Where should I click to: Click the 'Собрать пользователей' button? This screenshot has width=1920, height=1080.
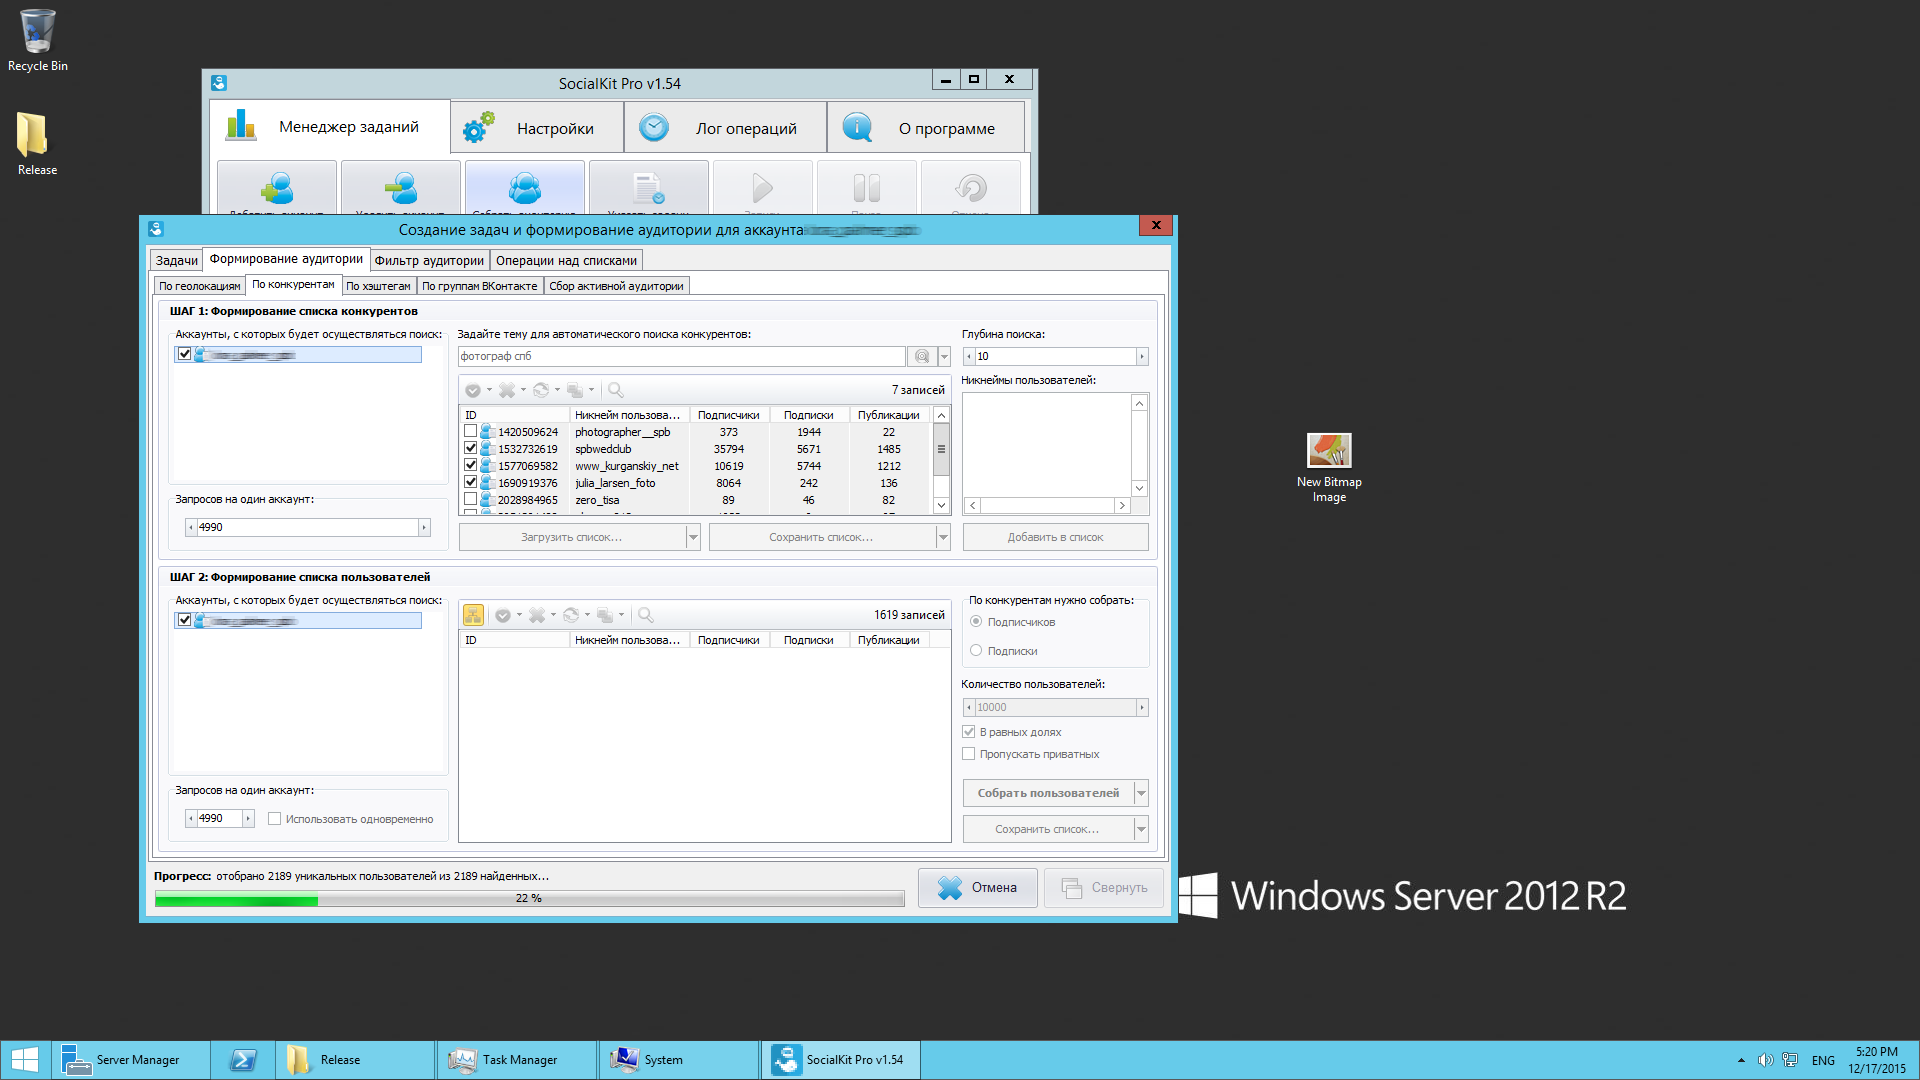1048,793
